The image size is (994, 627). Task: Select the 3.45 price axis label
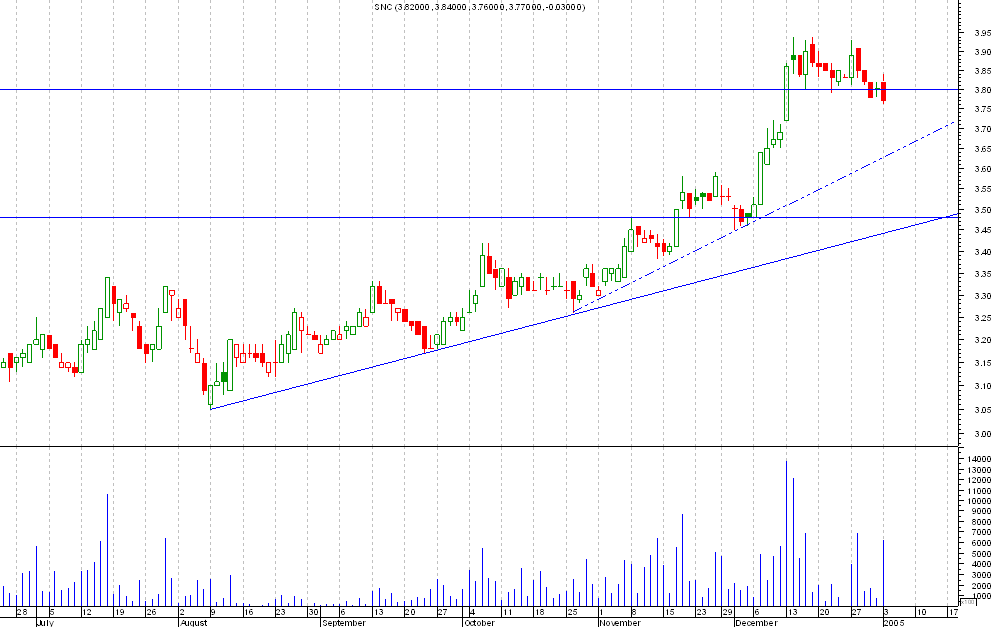click(983, 230)
